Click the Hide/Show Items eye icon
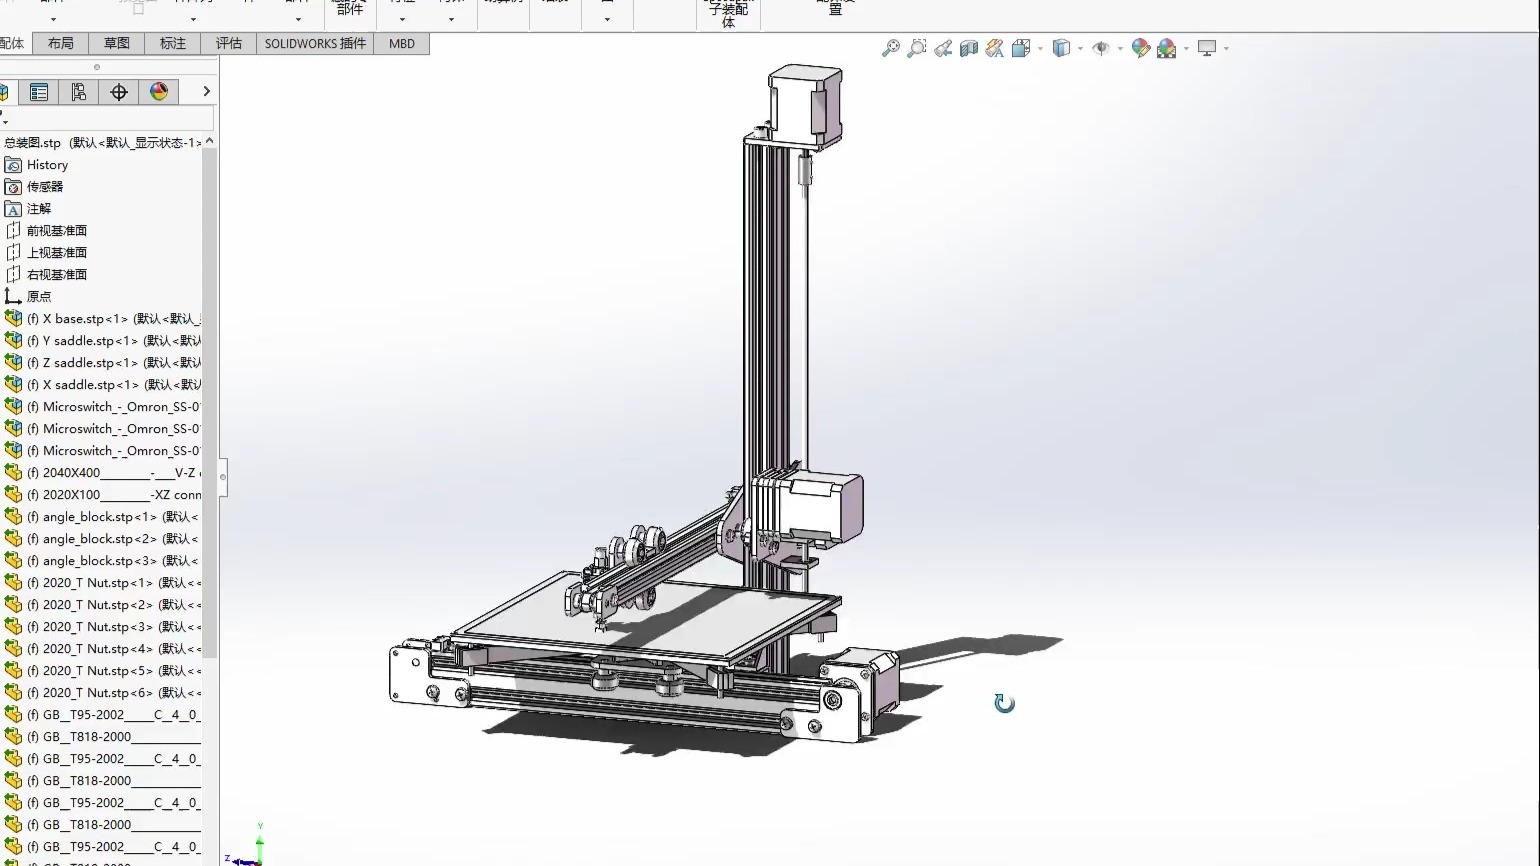Screen dimensions: 1540x866 pyautogui.click(x=1101, y=48)
